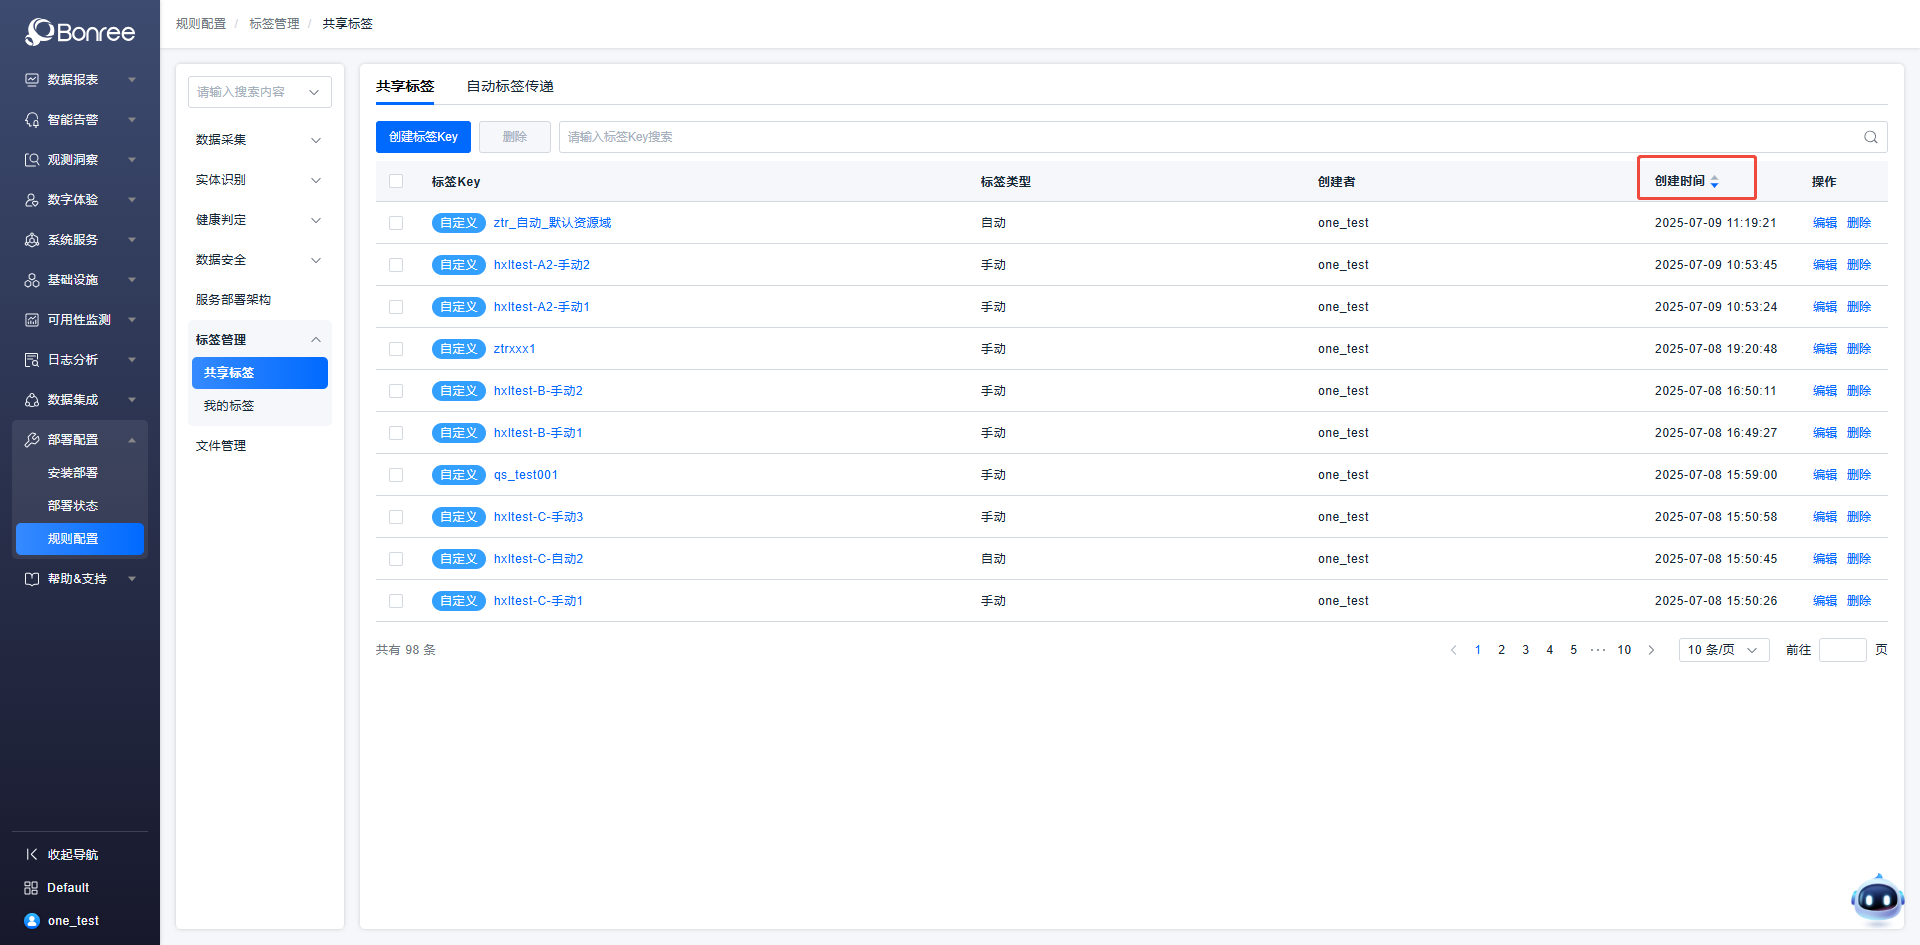Click the 收起导航 collapse icon

click(x=32, y=855)
